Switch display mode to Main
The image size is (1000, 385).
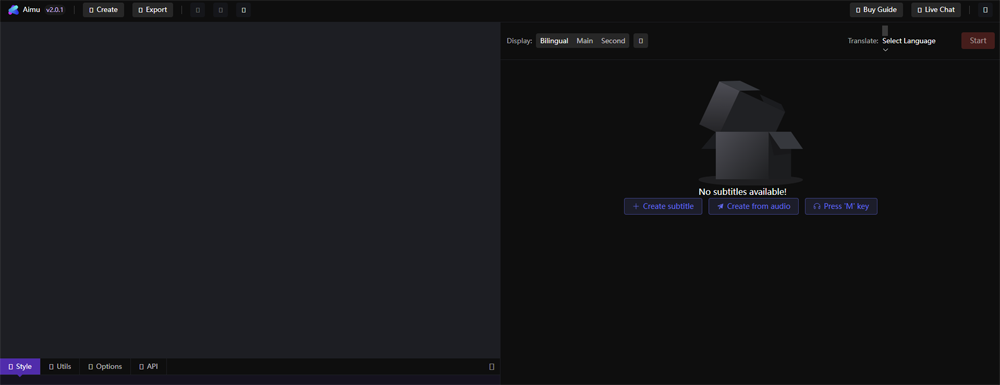click(x=585, y=41)
